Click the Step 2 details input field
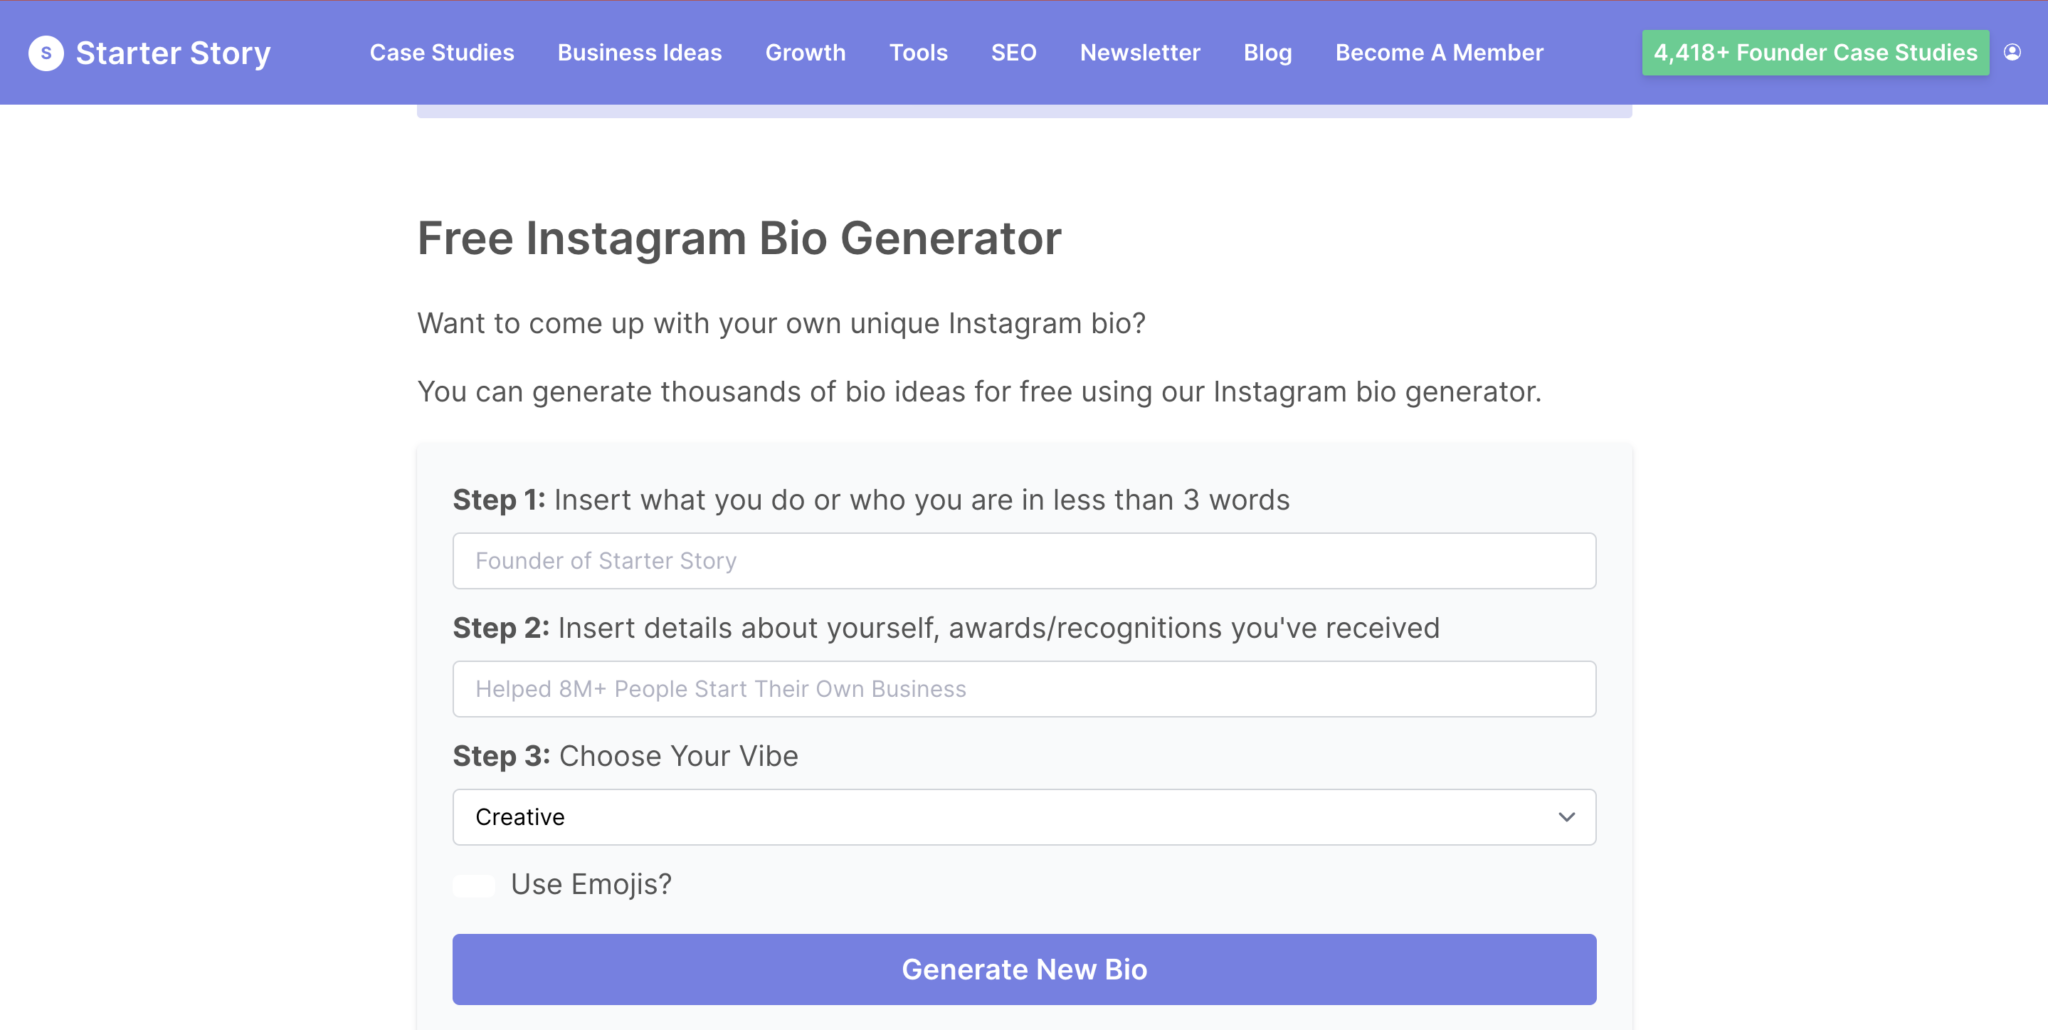2048x1030 pixels. pyautogui.click(x=1024, y=689)
